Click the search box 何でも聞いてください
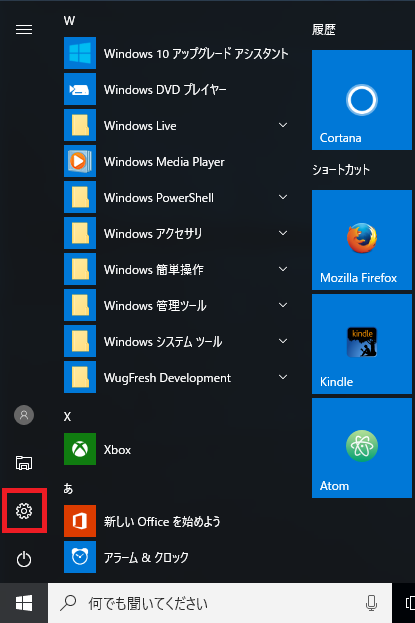Screen dimensions: 415x623 pos(220,603)
